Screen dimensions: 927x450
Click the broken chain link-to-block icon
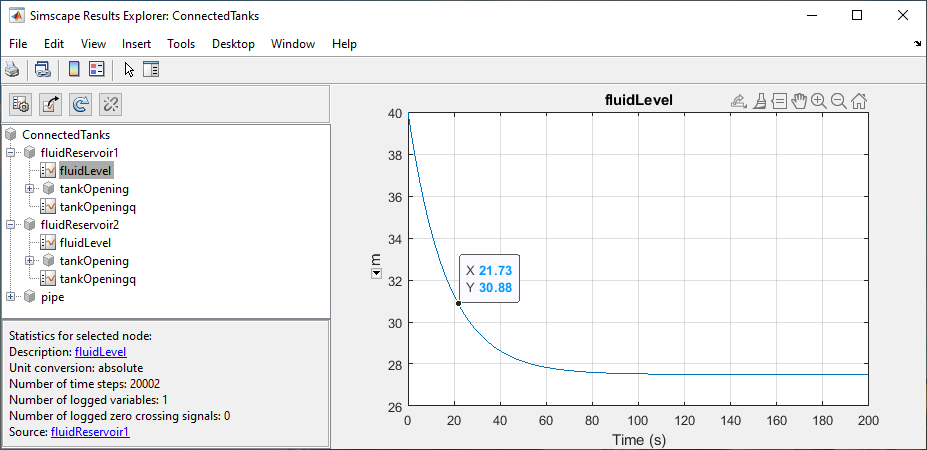point(111,105)
